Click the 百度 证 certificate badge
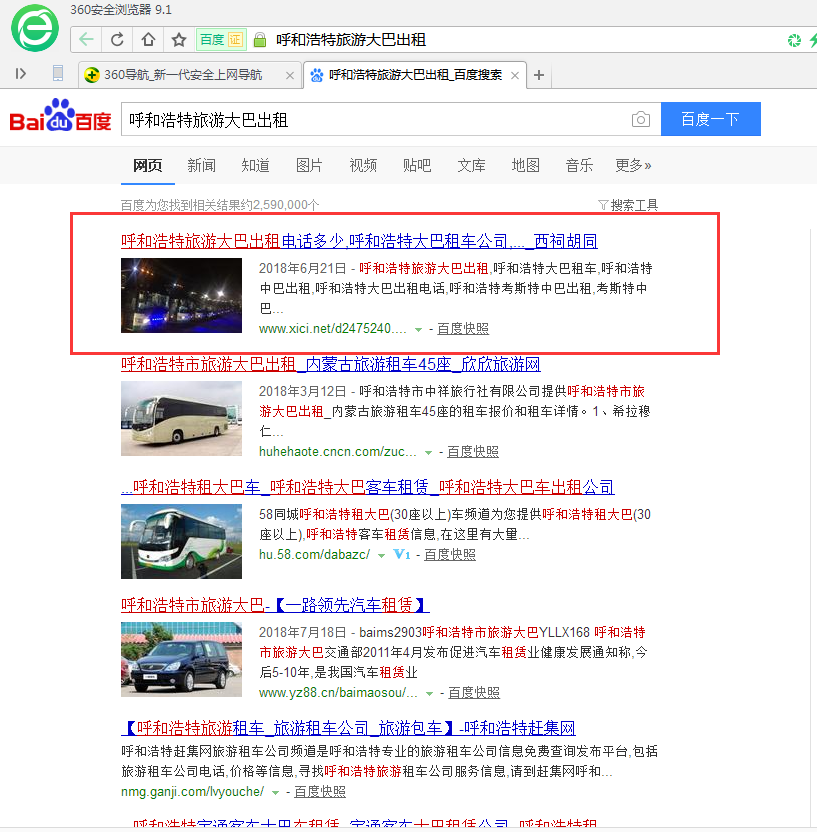Image resolution: width=817 pixels, height=832 pixels. [221, 40]
